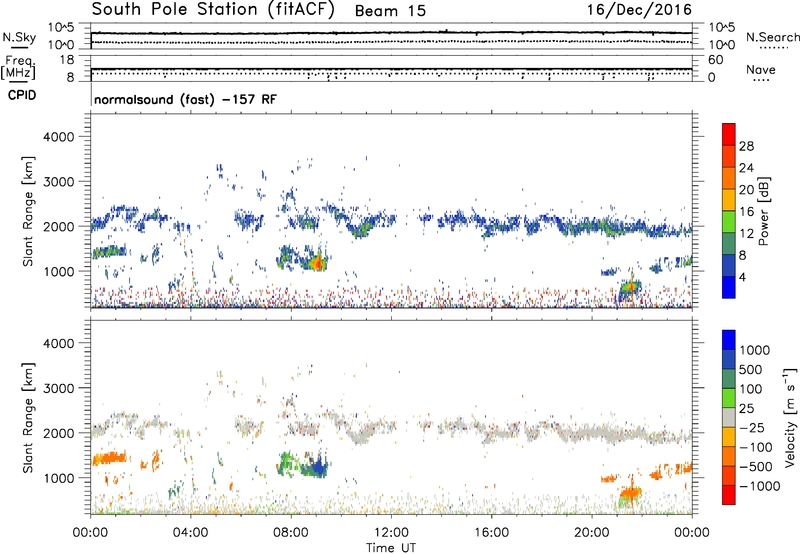
Task: Click the '12:00' time tick label
Action: [x=391, y=533]
